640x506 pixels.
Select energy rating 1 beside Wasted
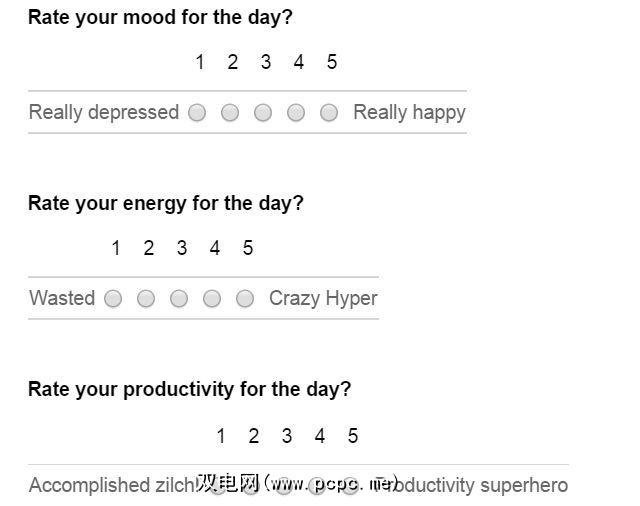pos(113,299)
